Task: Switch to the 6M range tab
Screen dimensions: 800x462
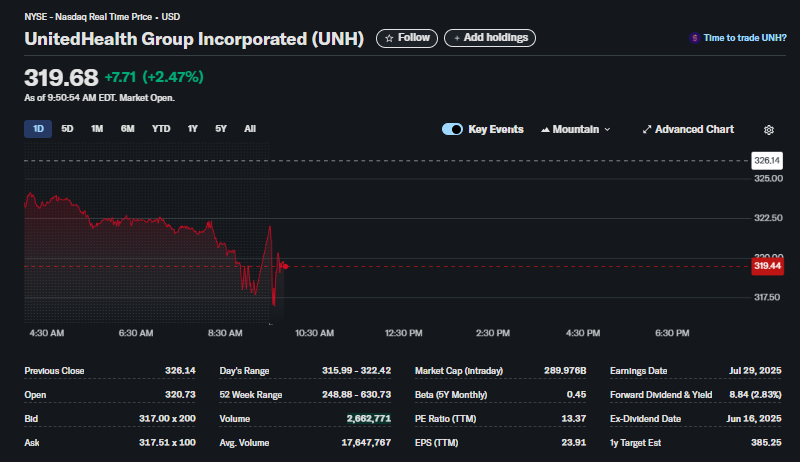Action: [x=128, y=129]
